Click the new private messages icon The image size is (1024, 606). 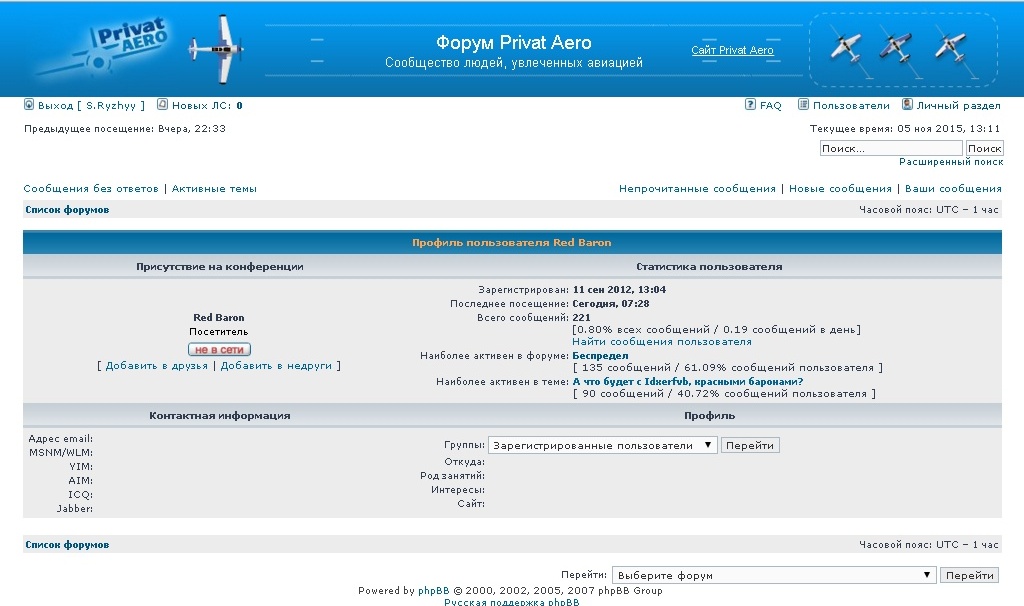162,104
